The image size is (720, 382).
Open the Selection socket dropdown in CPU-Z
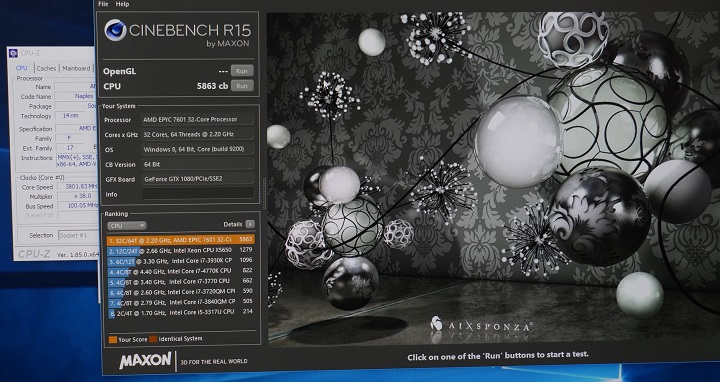(x=78, y=235)
